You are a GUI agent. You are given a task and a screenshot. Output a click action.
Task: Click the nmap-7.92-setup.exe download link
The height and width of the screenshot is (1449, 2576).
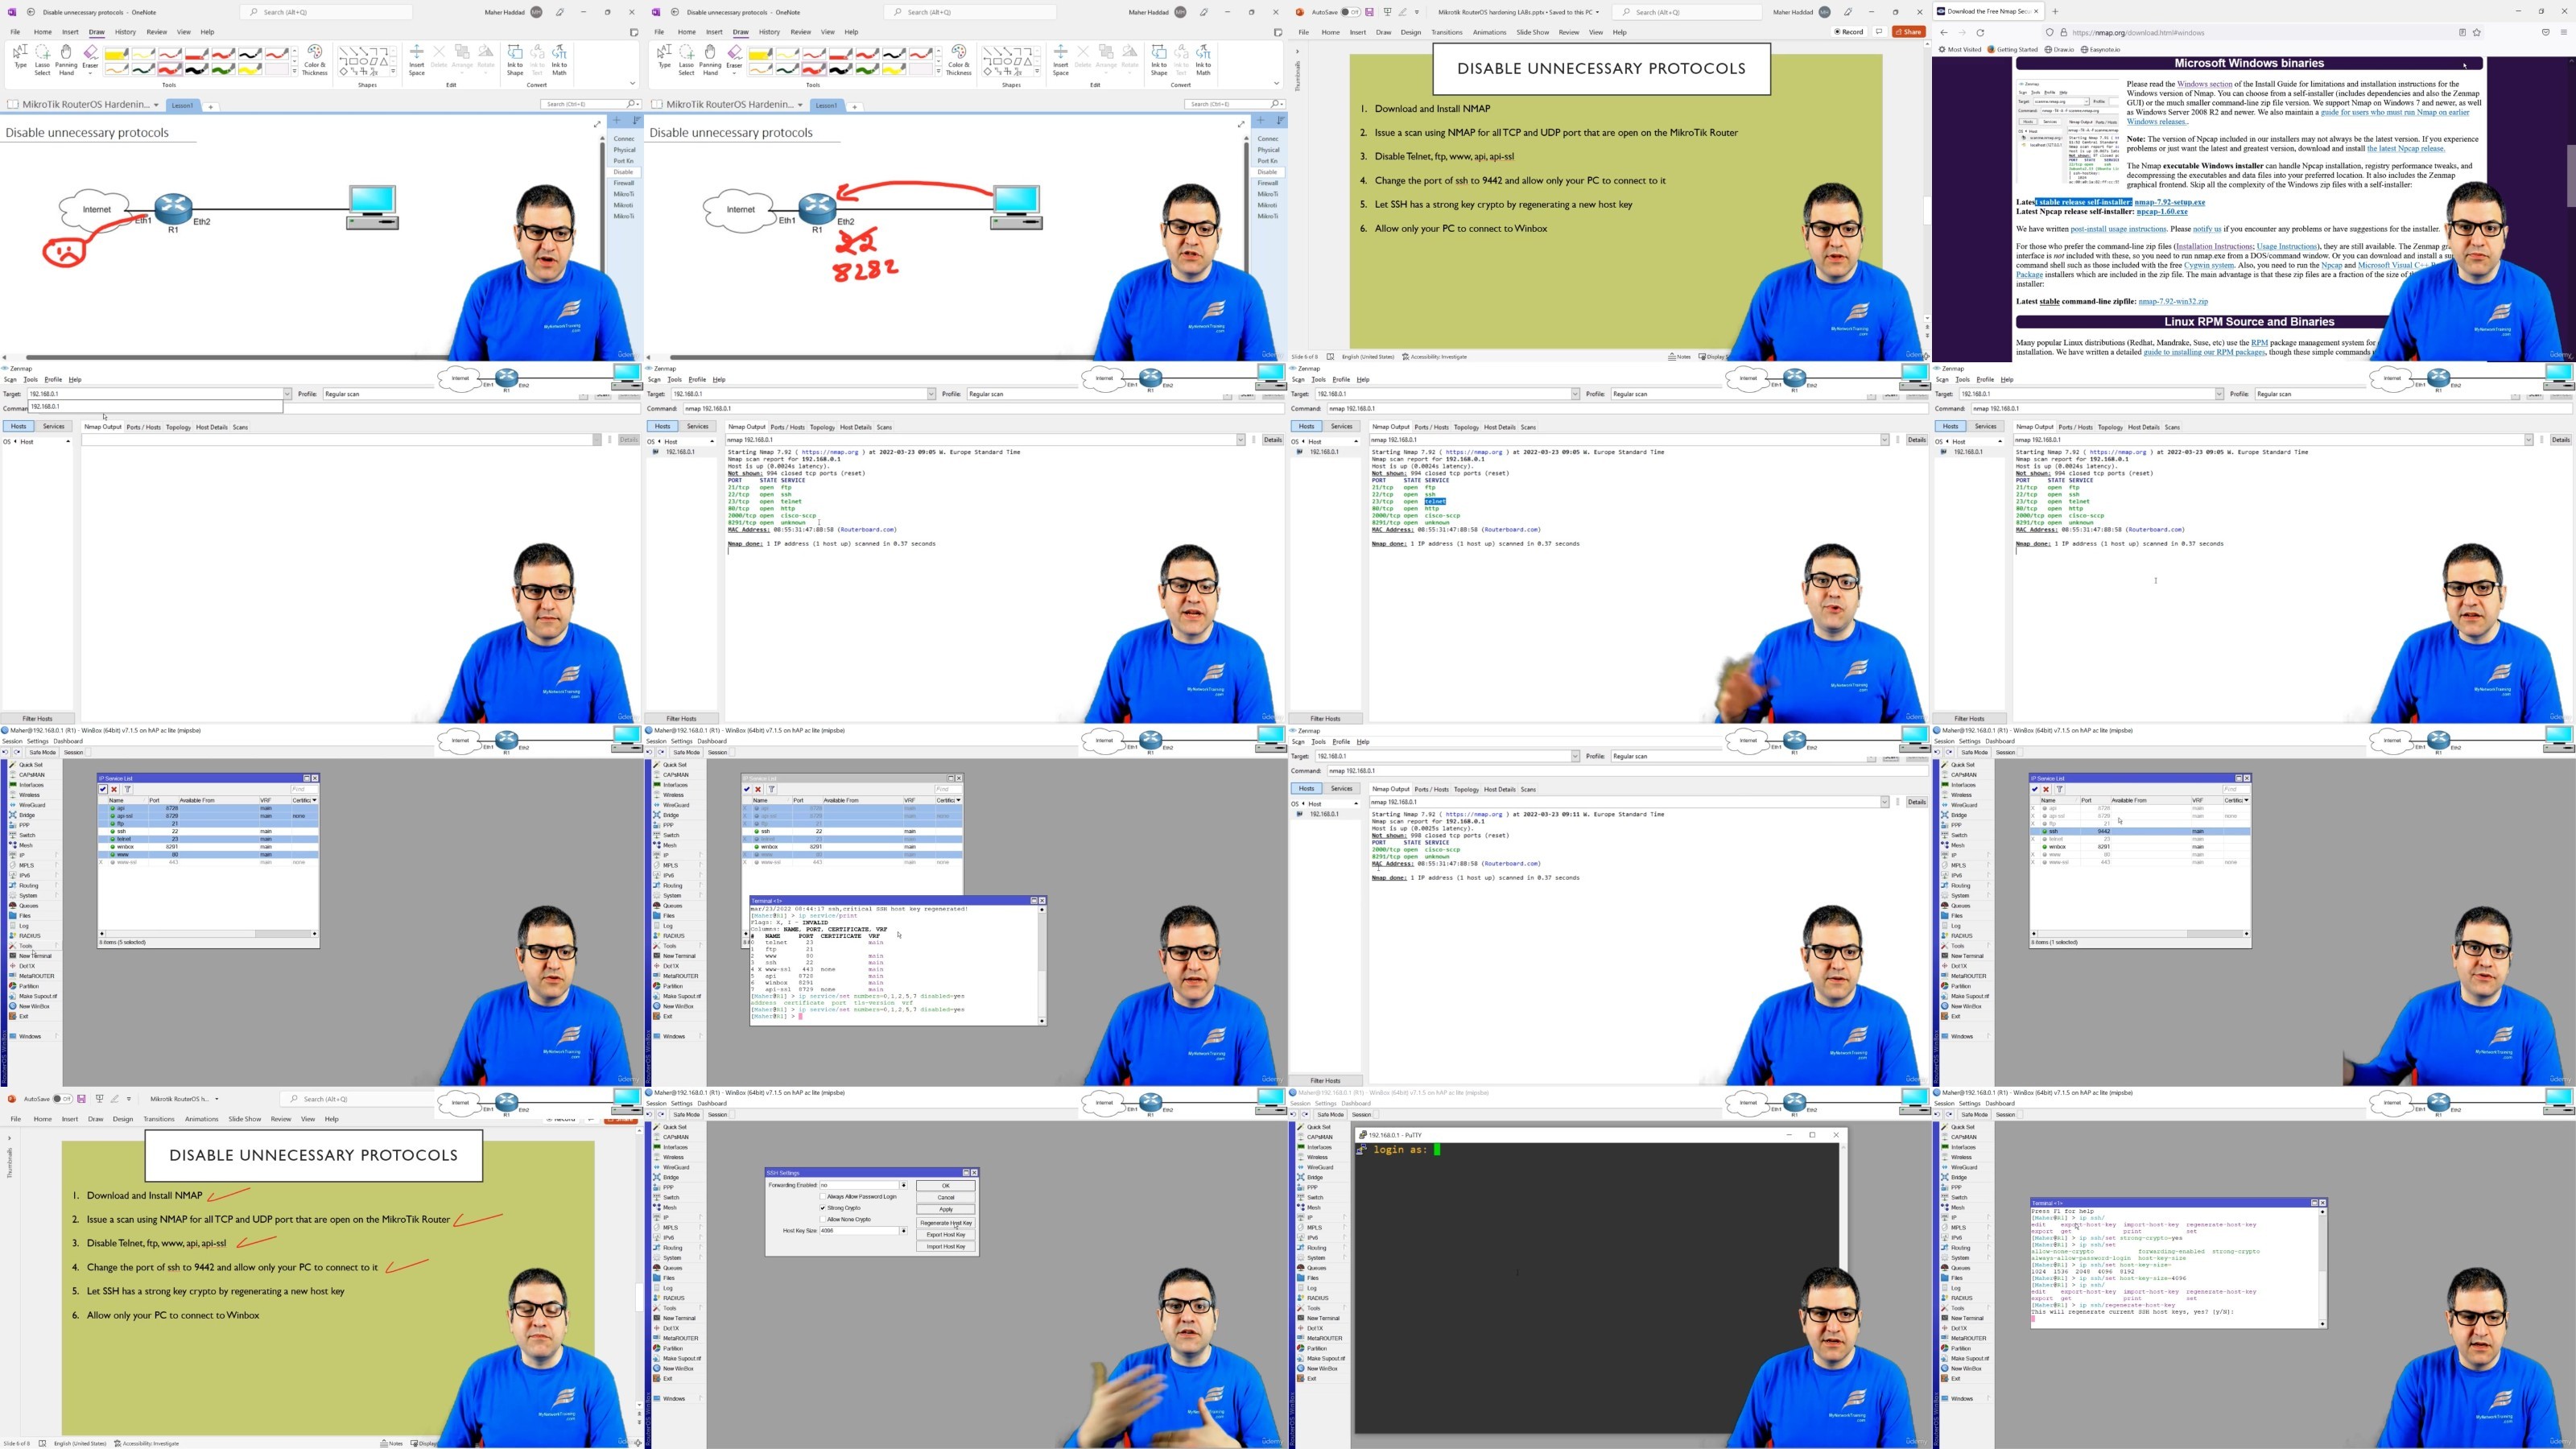coord(2169,202)
